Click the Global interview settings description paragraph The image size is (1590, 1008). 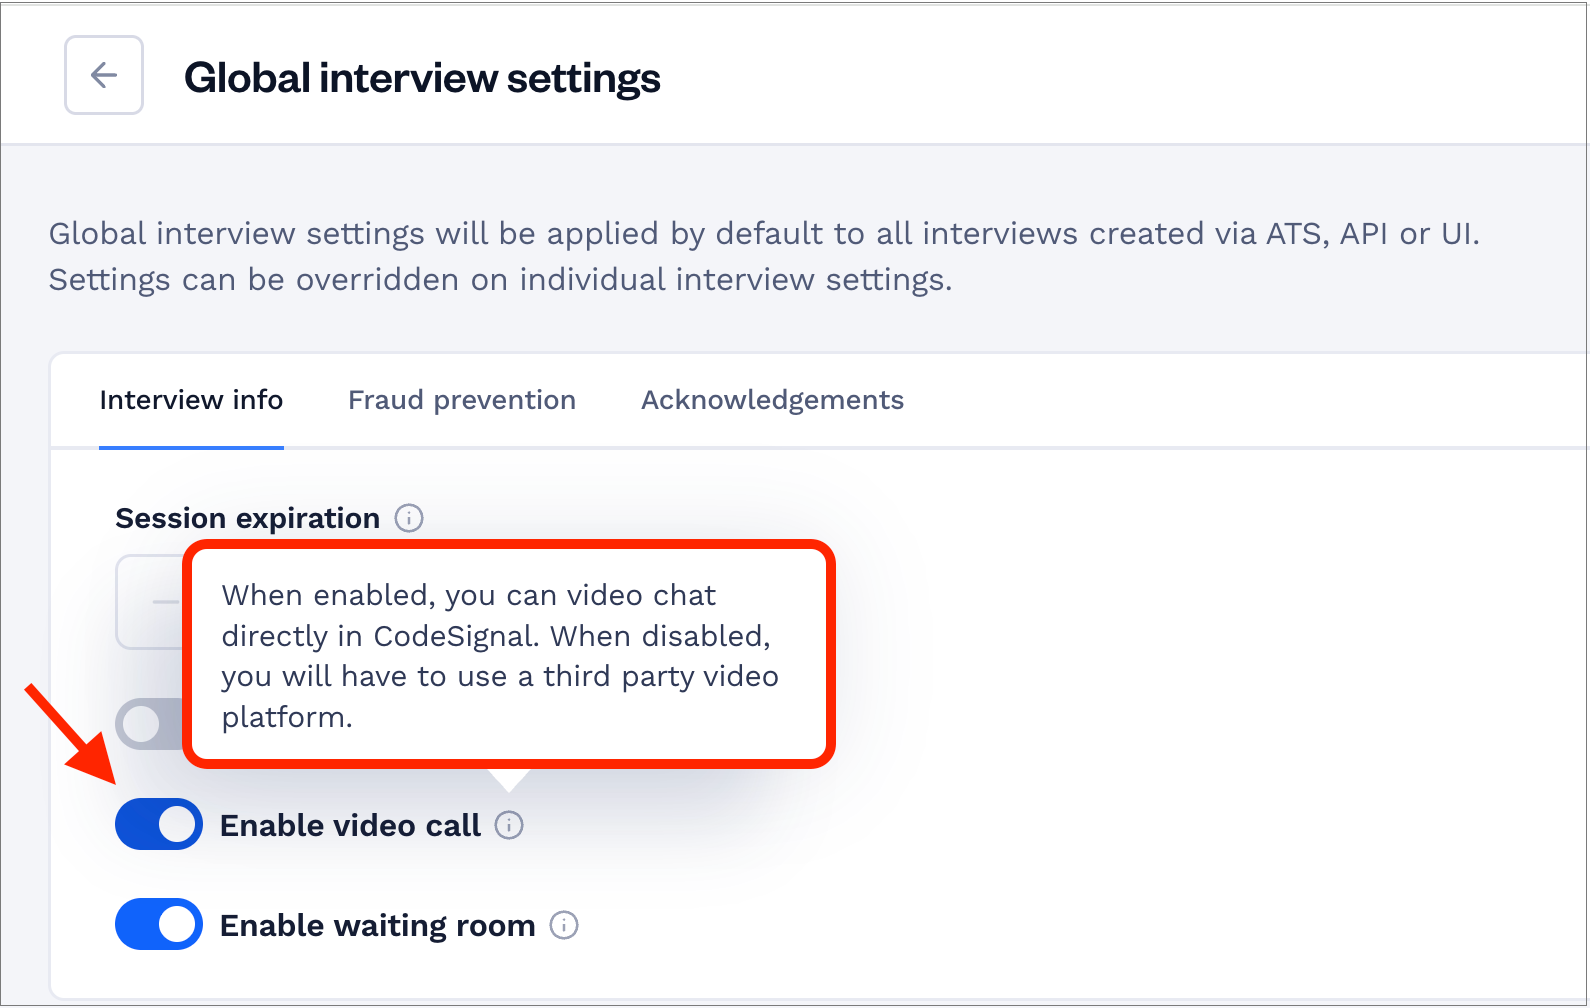click(x=764, y=256)
